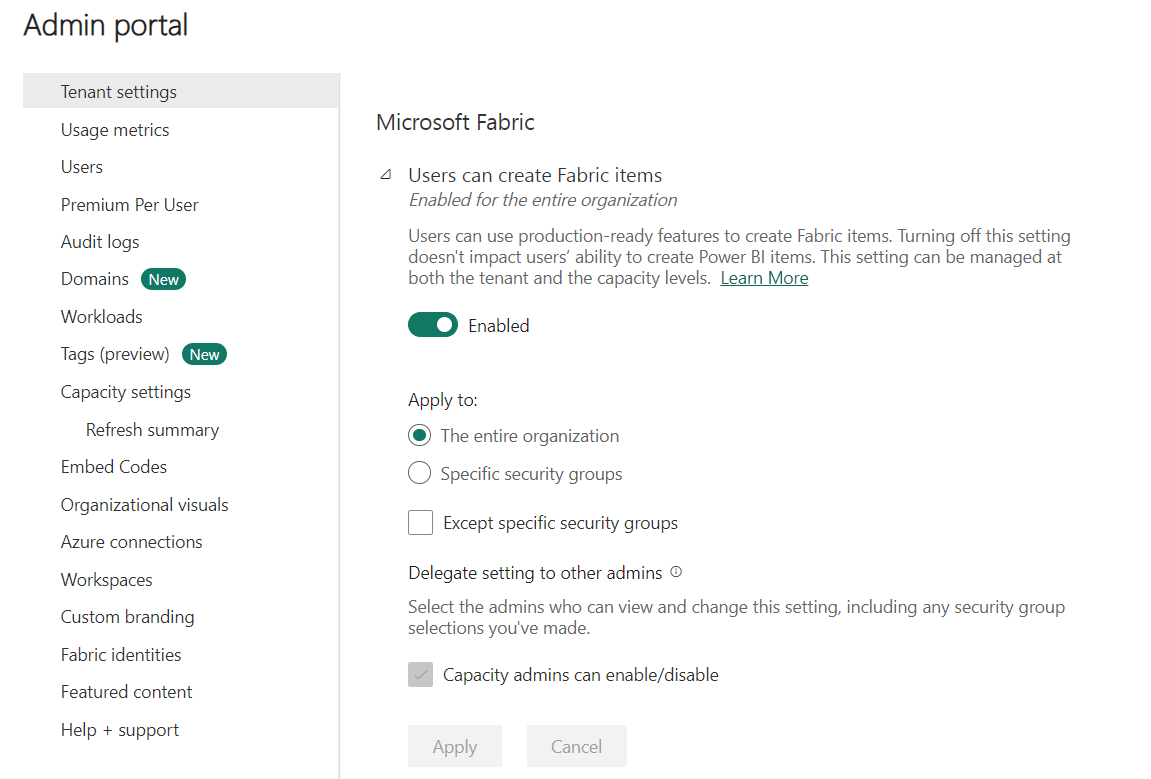Viewport: 1151px width, 779px height.
Task: Open the Users section
Action: [81, 167]
